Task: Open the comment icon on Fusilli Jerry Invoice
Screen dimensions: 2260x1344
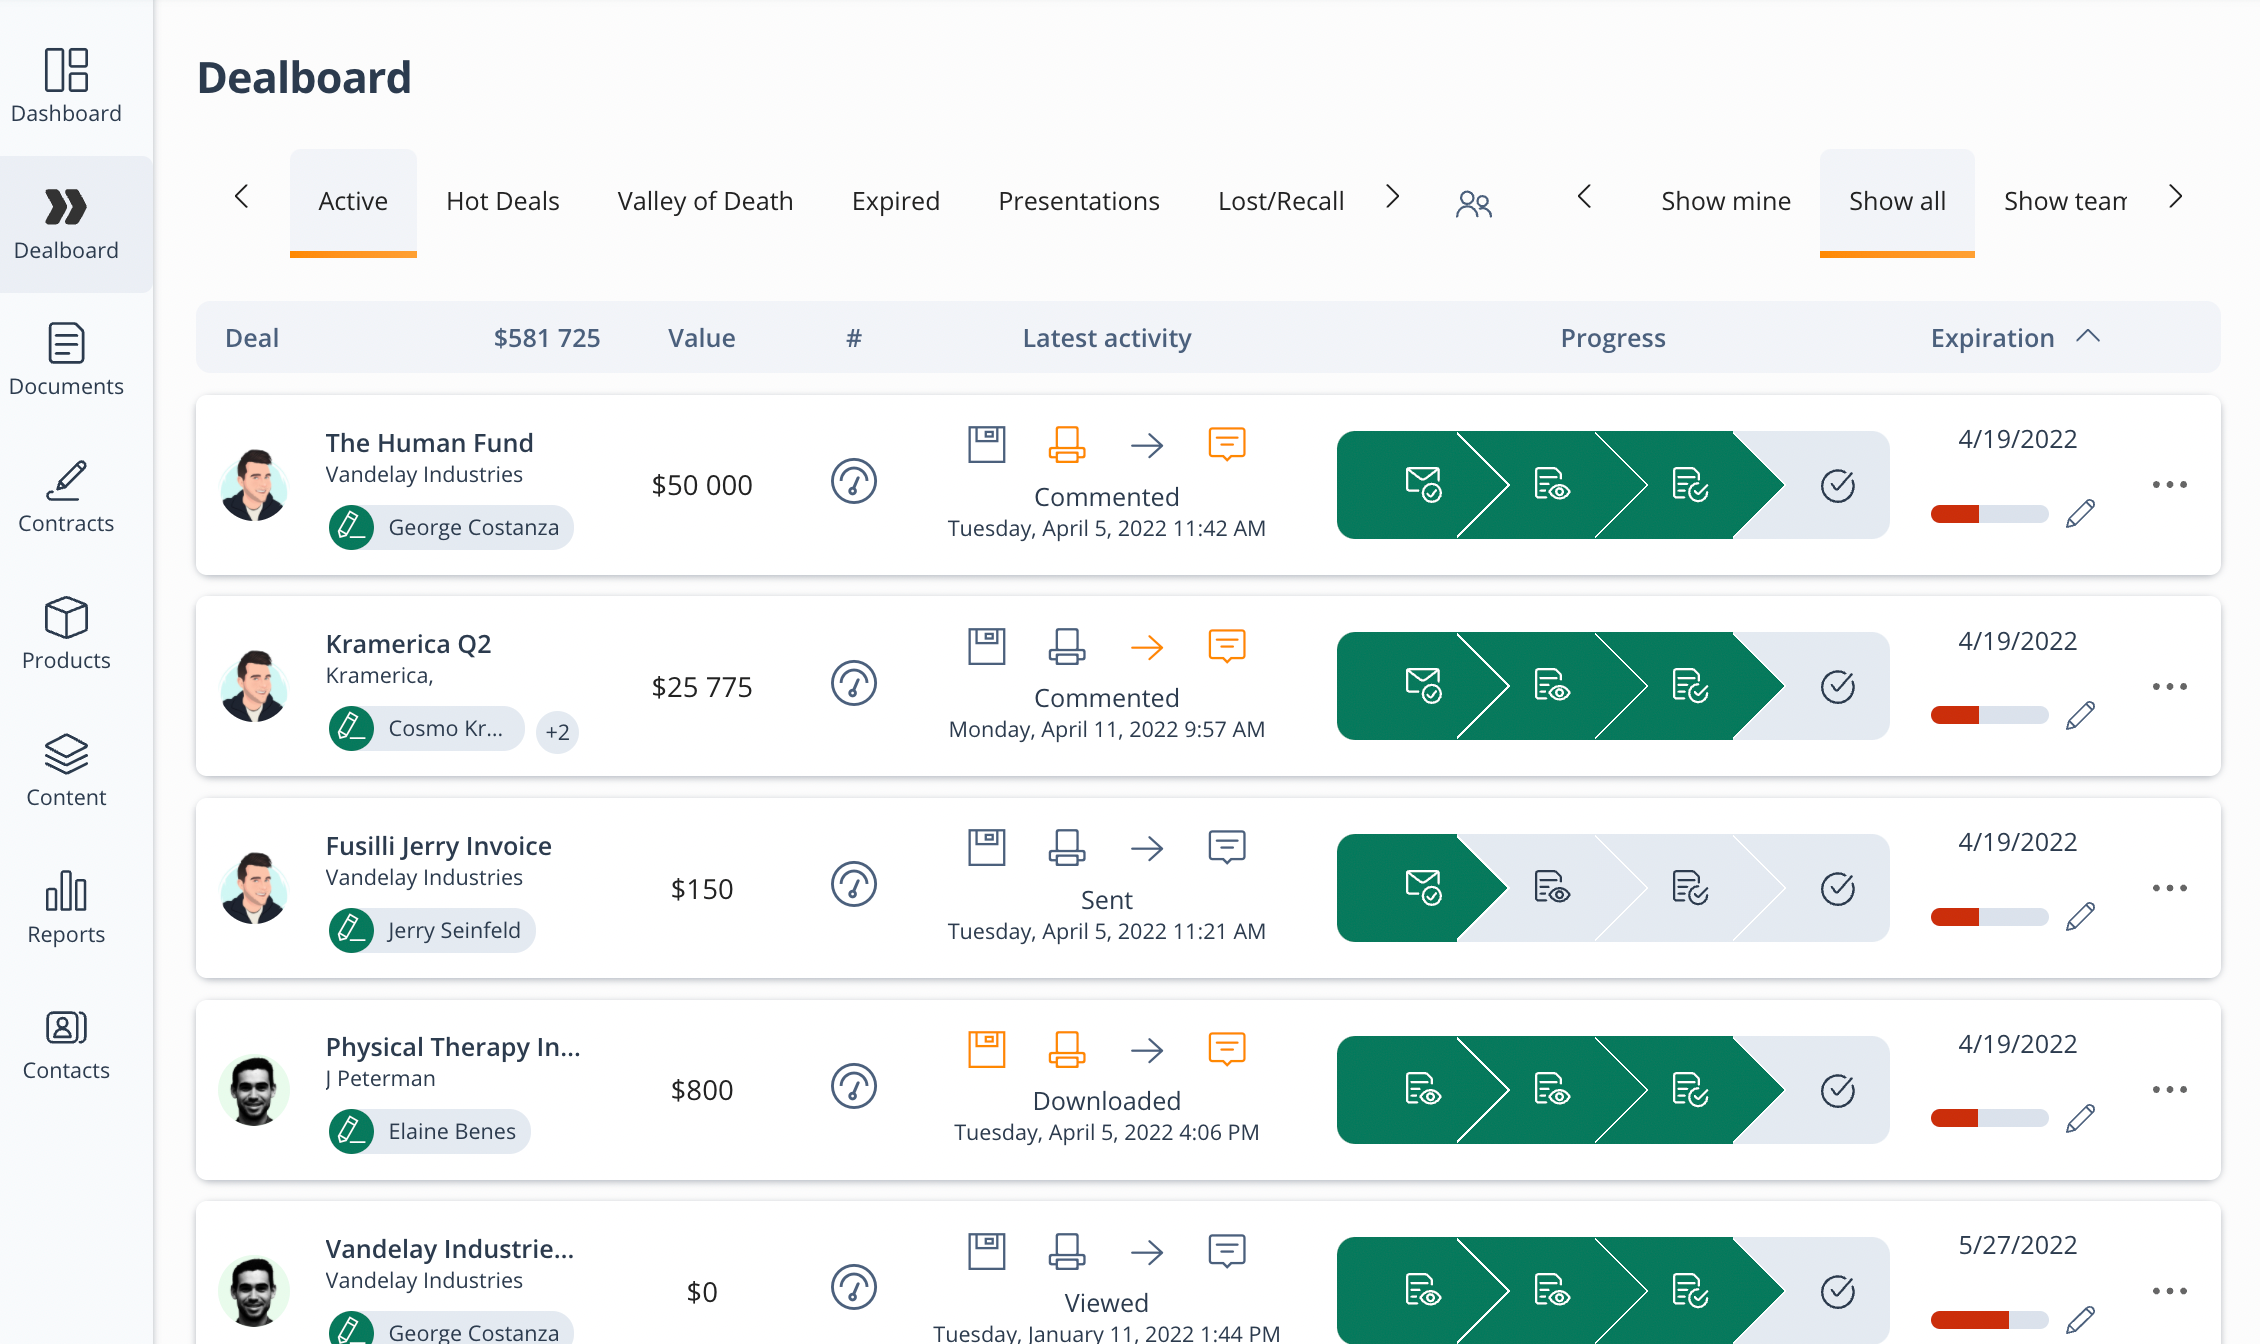Action: (x=1227, y=847)
